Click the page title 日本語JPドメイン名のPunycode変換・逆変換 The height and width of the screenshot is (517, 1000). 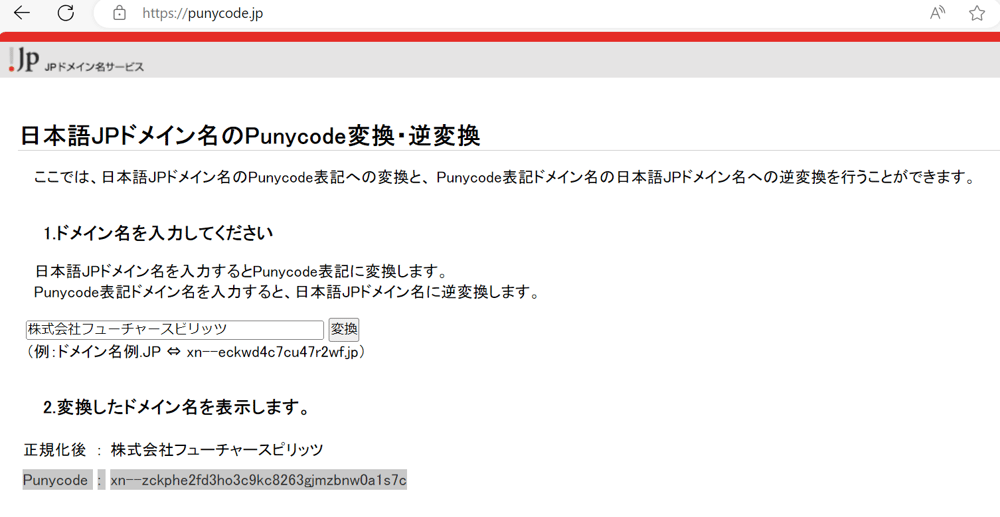[250, 136]
